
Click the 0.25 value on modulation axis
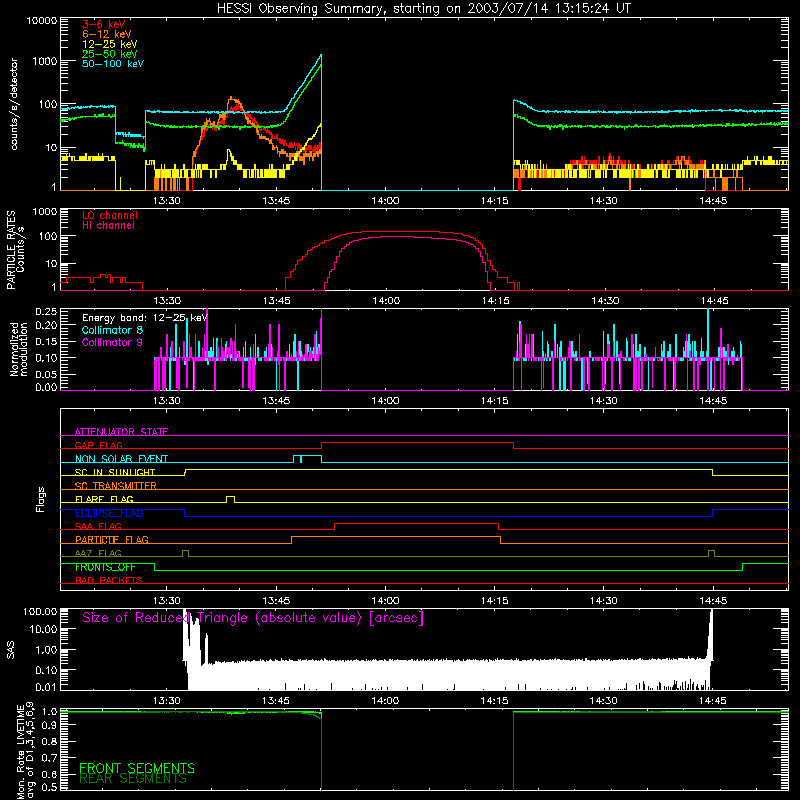click(46, 312)
